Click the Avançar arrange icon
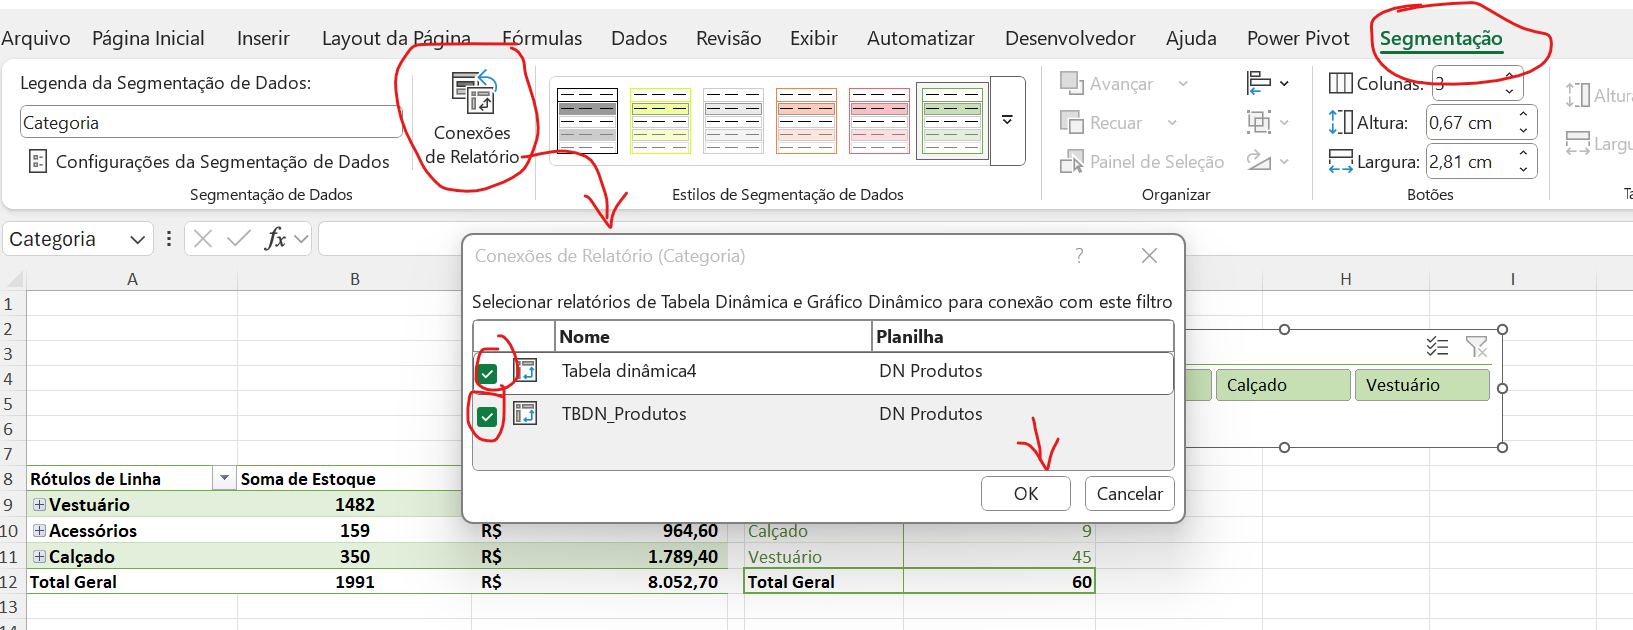This screenshot has width=1633, height=630. [x=1071, y=83]
